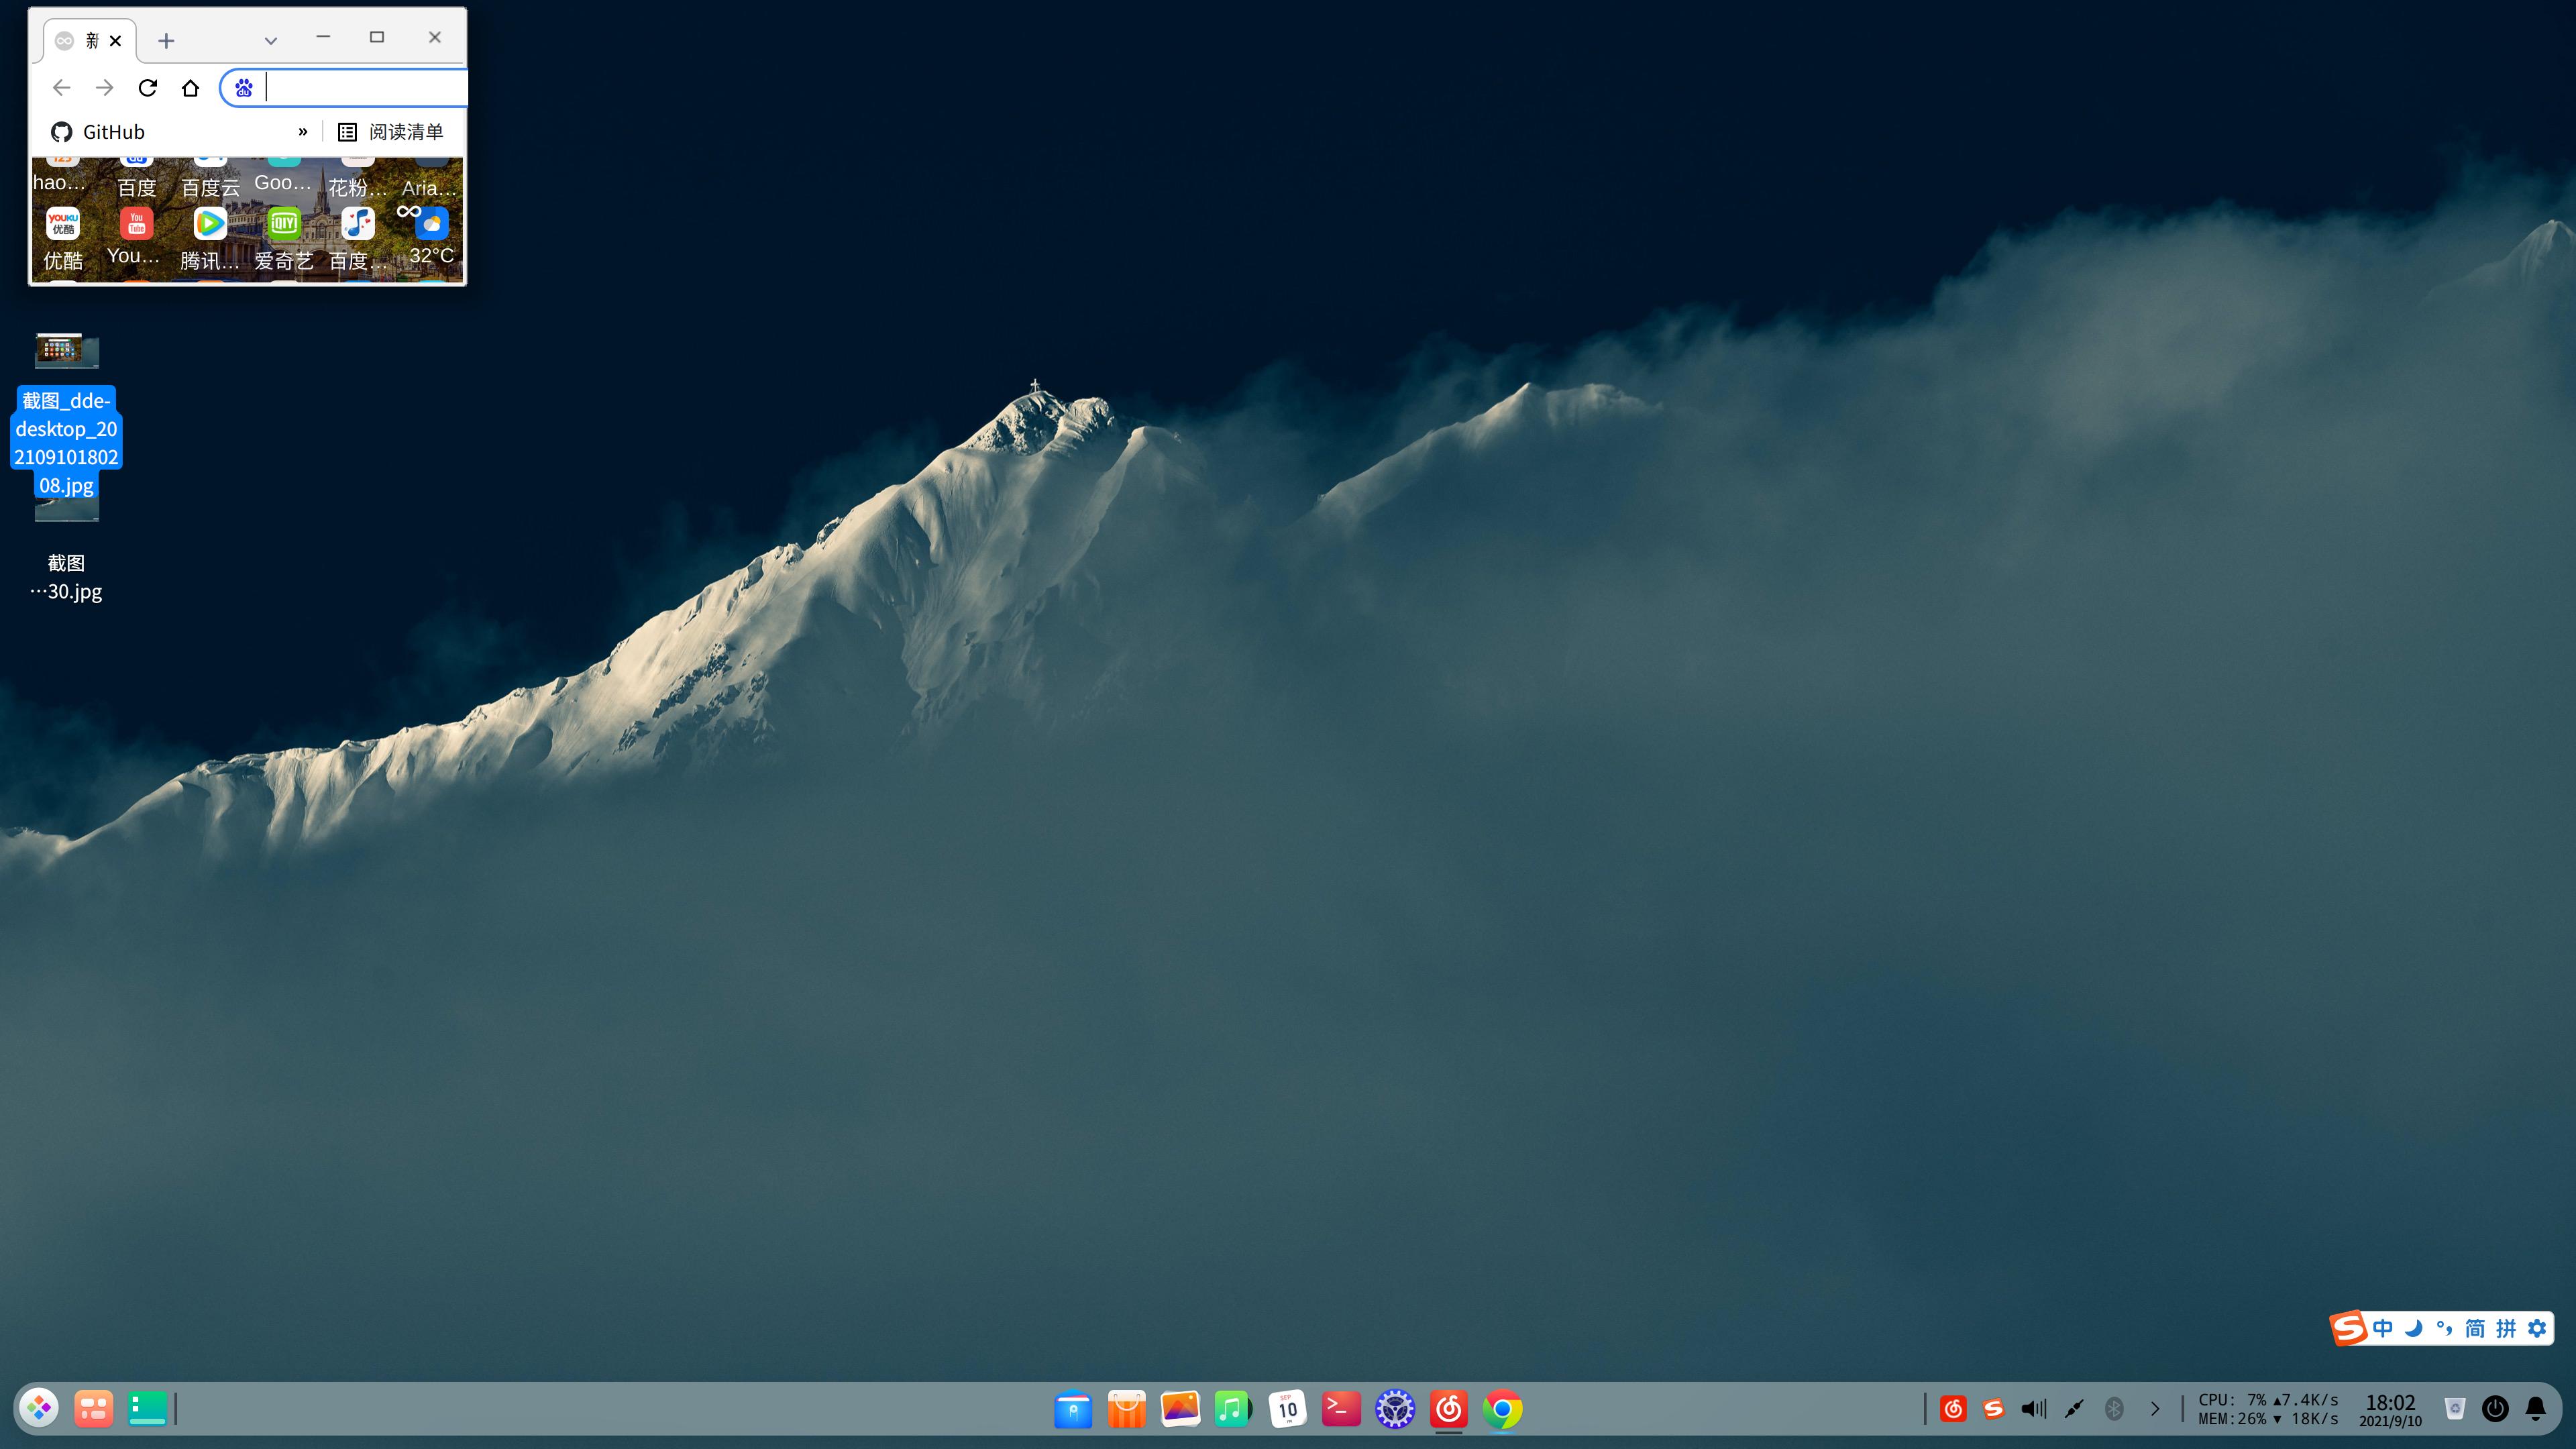Click the browser home icon
Viewport: 2576px width, 1449px height.
(x=190, y=88)
